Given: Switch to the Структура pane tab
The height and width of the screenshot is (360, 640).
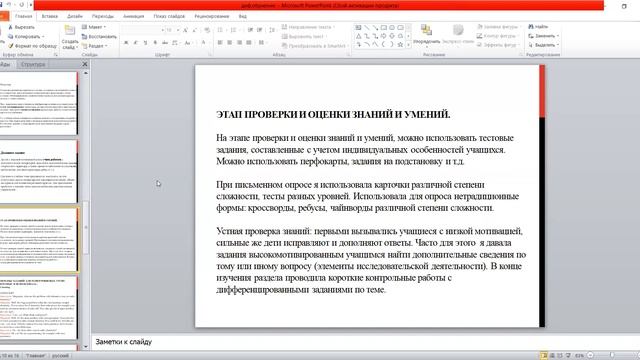Looking at the screenshot, I should pyautogui.click(x=33, y=64).
